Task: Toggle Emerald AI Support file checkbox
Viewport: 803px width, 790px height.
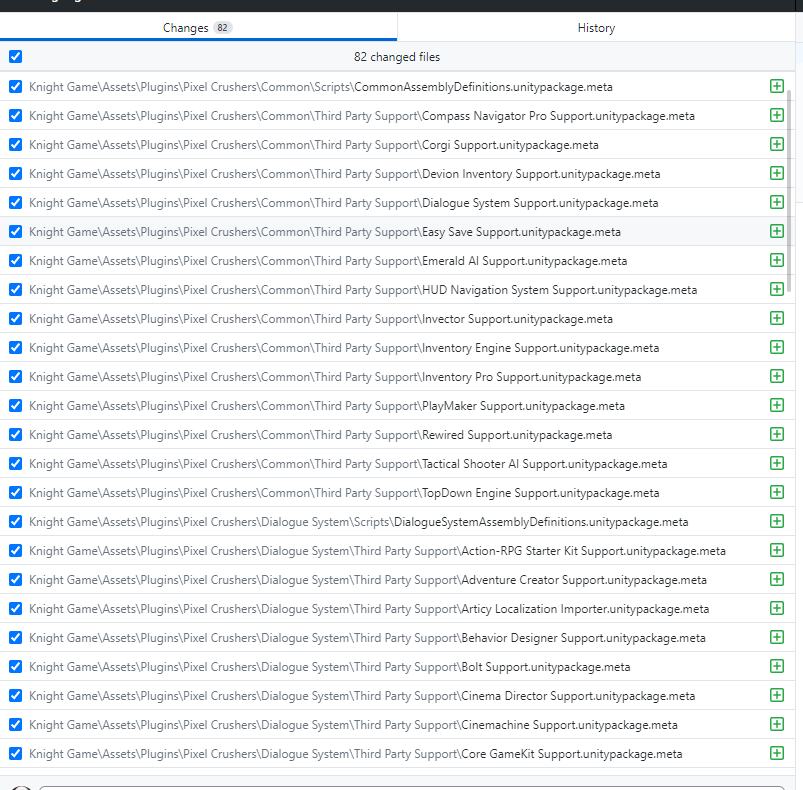Action: (15, 261)
